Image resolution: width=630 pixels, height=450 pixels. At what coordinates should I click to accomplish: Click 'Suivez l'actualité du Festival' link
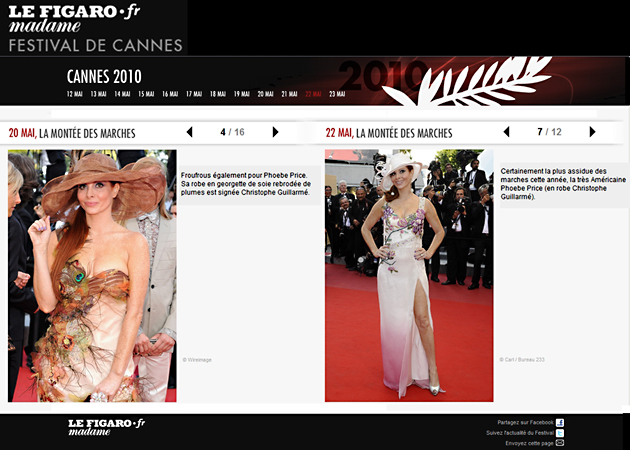tap(519, 433)
